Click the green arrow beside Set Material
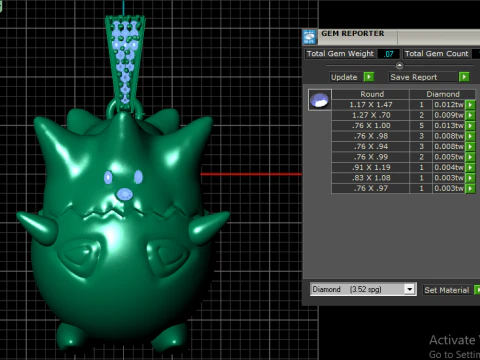 pos(477,290)
